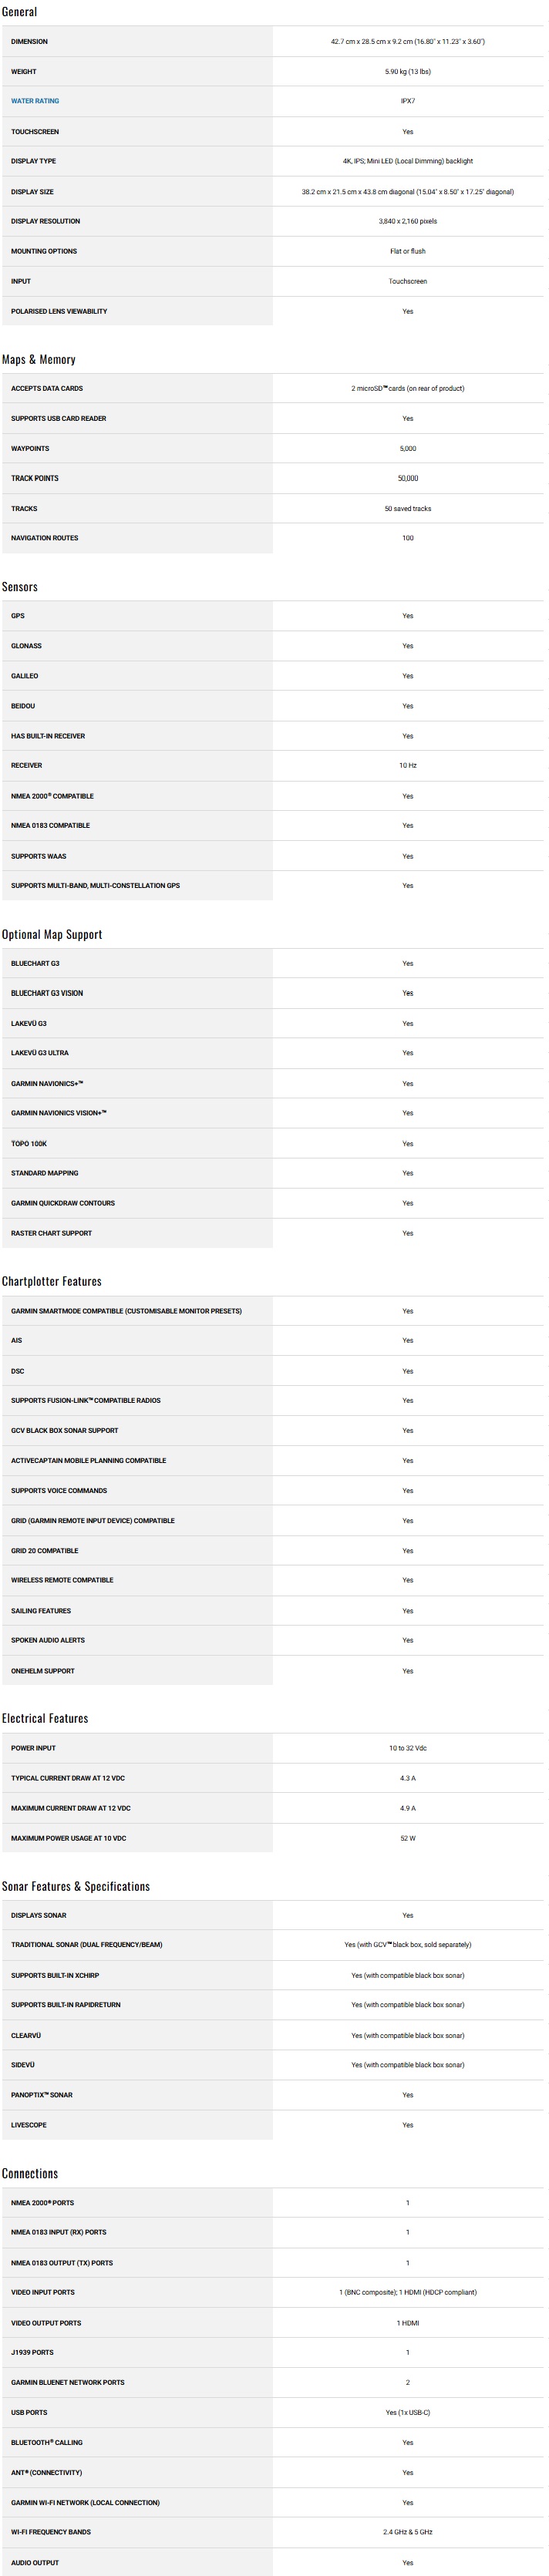Image resolution: width=549 pixels, height=2576 pixels.
Task: Click the Wi-Fi Frequency Bands label
Action: pyautogui.click(x=51, y=2532)
